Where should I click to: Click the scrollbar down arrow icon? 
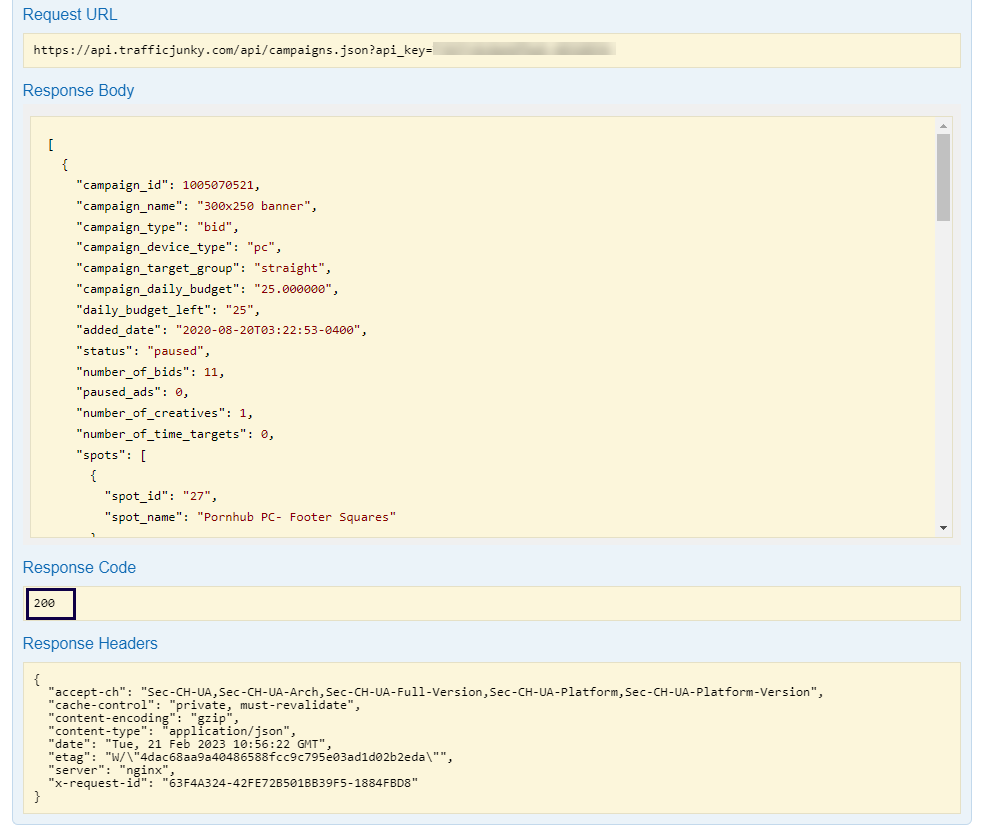[x=941, y=527]
